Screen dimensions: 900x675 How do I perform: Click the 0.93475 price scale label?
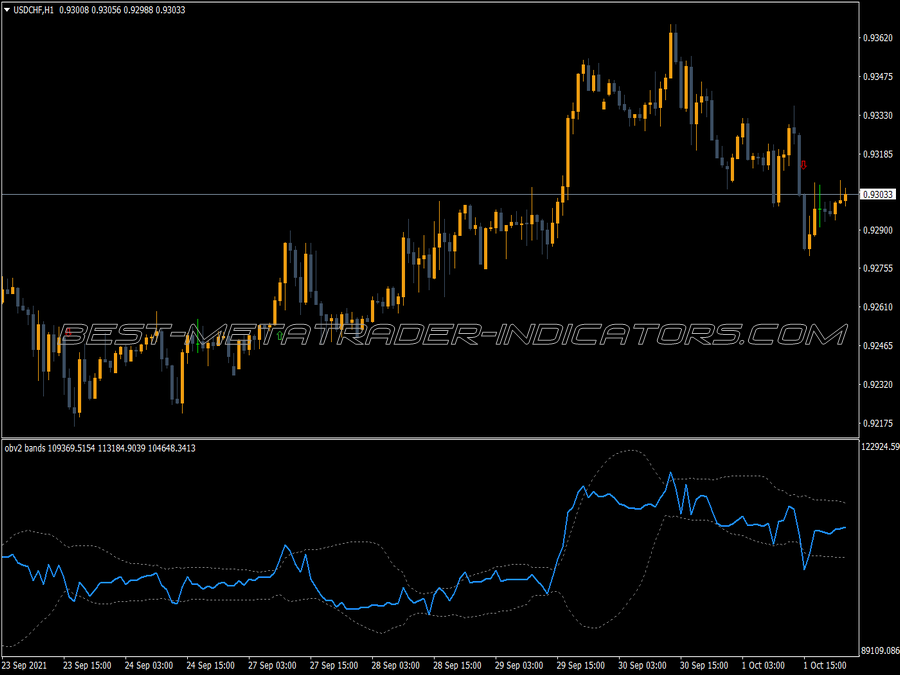pyautogui.click(x=878, y=76)
